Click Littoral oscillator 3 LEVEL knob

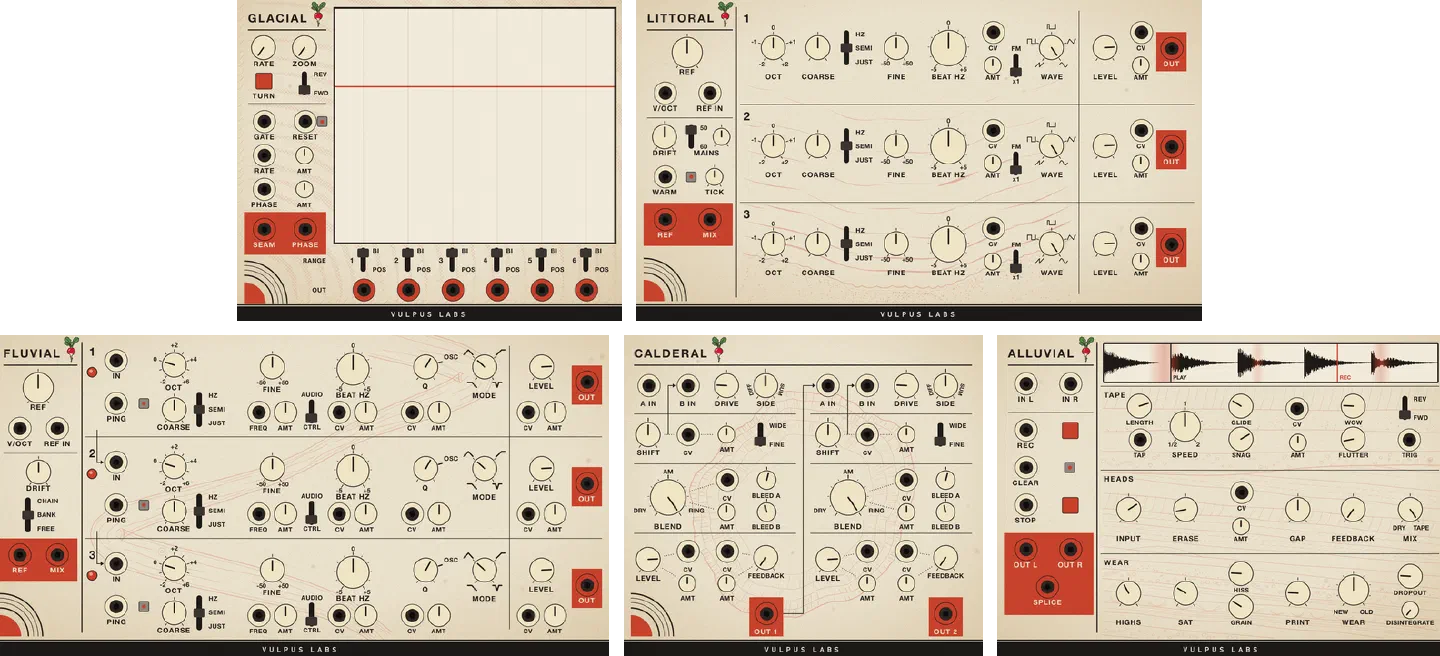click(x=1105, y=243)
